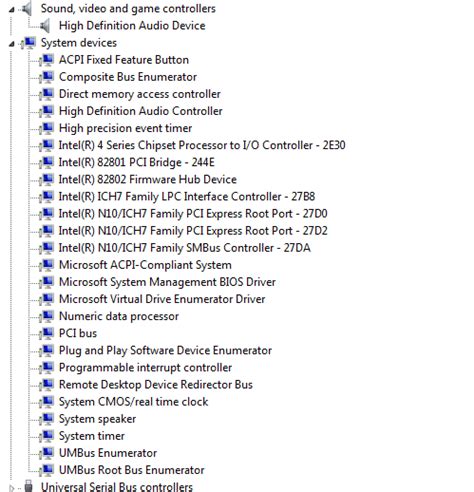Click the icon beside UMBus Enumerator
474x492 pixels.
46,453
